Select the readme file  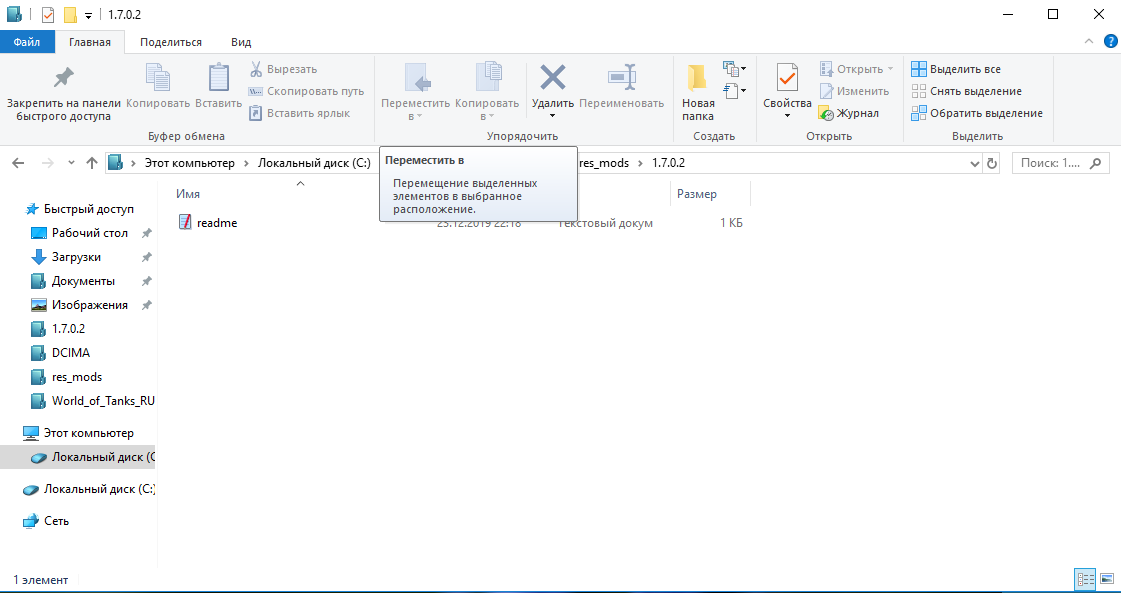217,223
